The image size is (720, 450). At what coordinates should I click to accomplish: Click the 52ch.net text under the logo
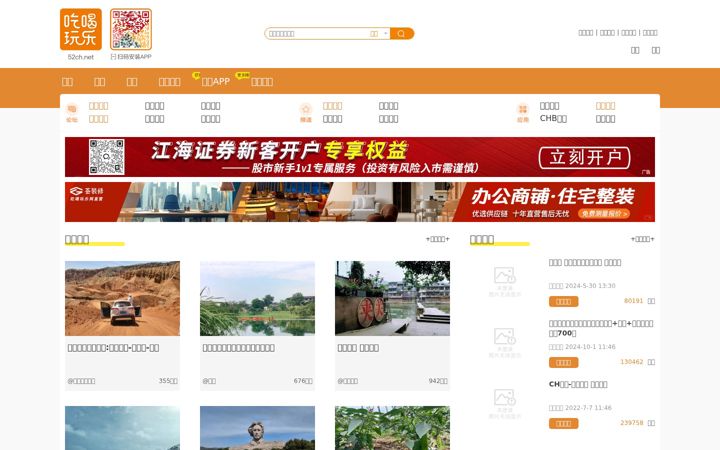(80, 57)
